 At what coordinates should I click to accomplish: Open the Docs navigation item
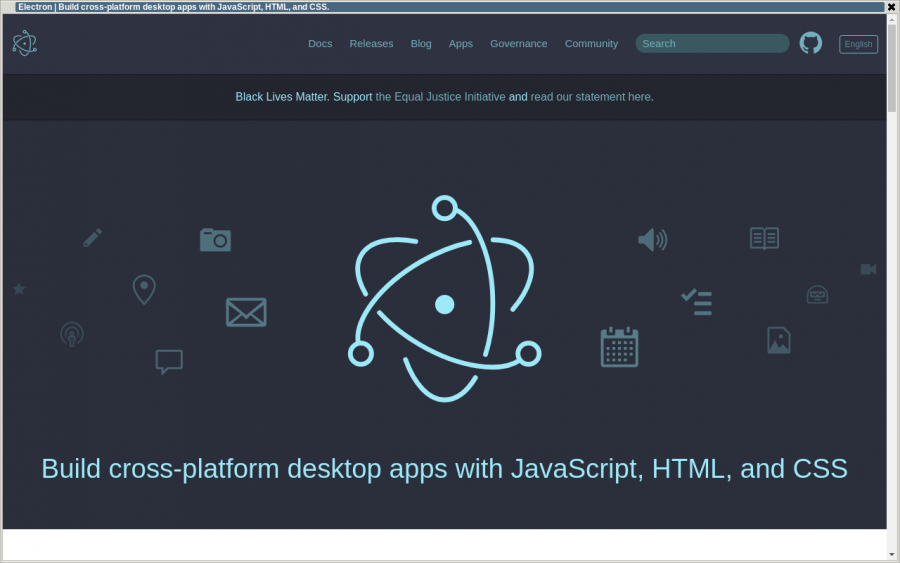point(320,43)
